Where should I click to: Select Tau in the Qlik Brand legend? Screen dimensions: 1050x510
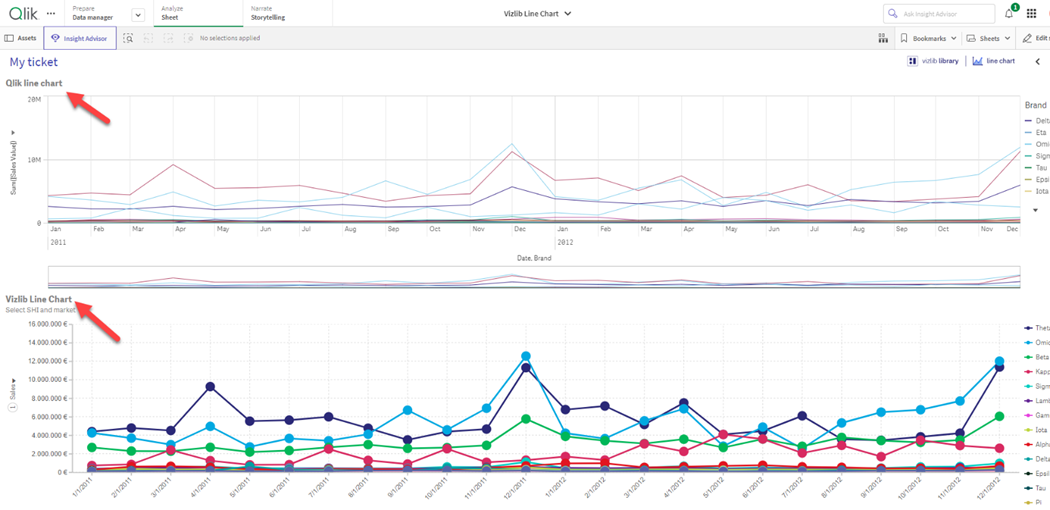pyautogui.click(x=1035, y=167)
